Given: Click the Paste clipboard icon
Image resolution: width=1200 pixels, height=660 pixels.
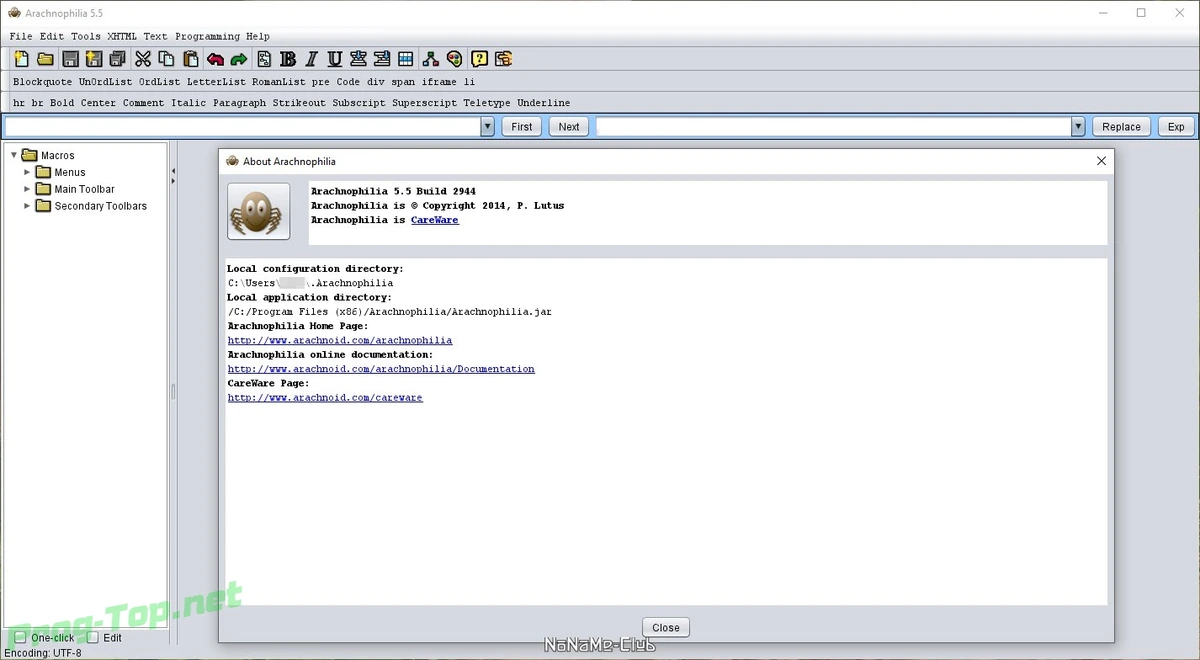Looking at the screenshot, I should [191, 59].
